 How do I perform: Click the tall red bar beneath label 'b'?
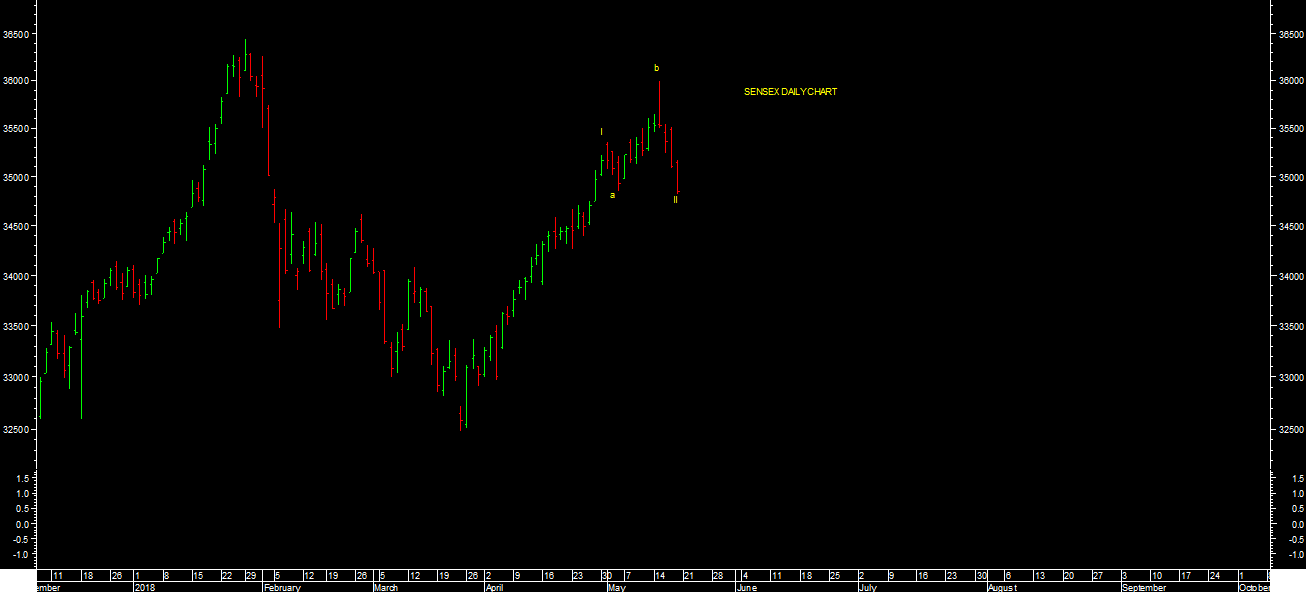[x=659, y=105]
